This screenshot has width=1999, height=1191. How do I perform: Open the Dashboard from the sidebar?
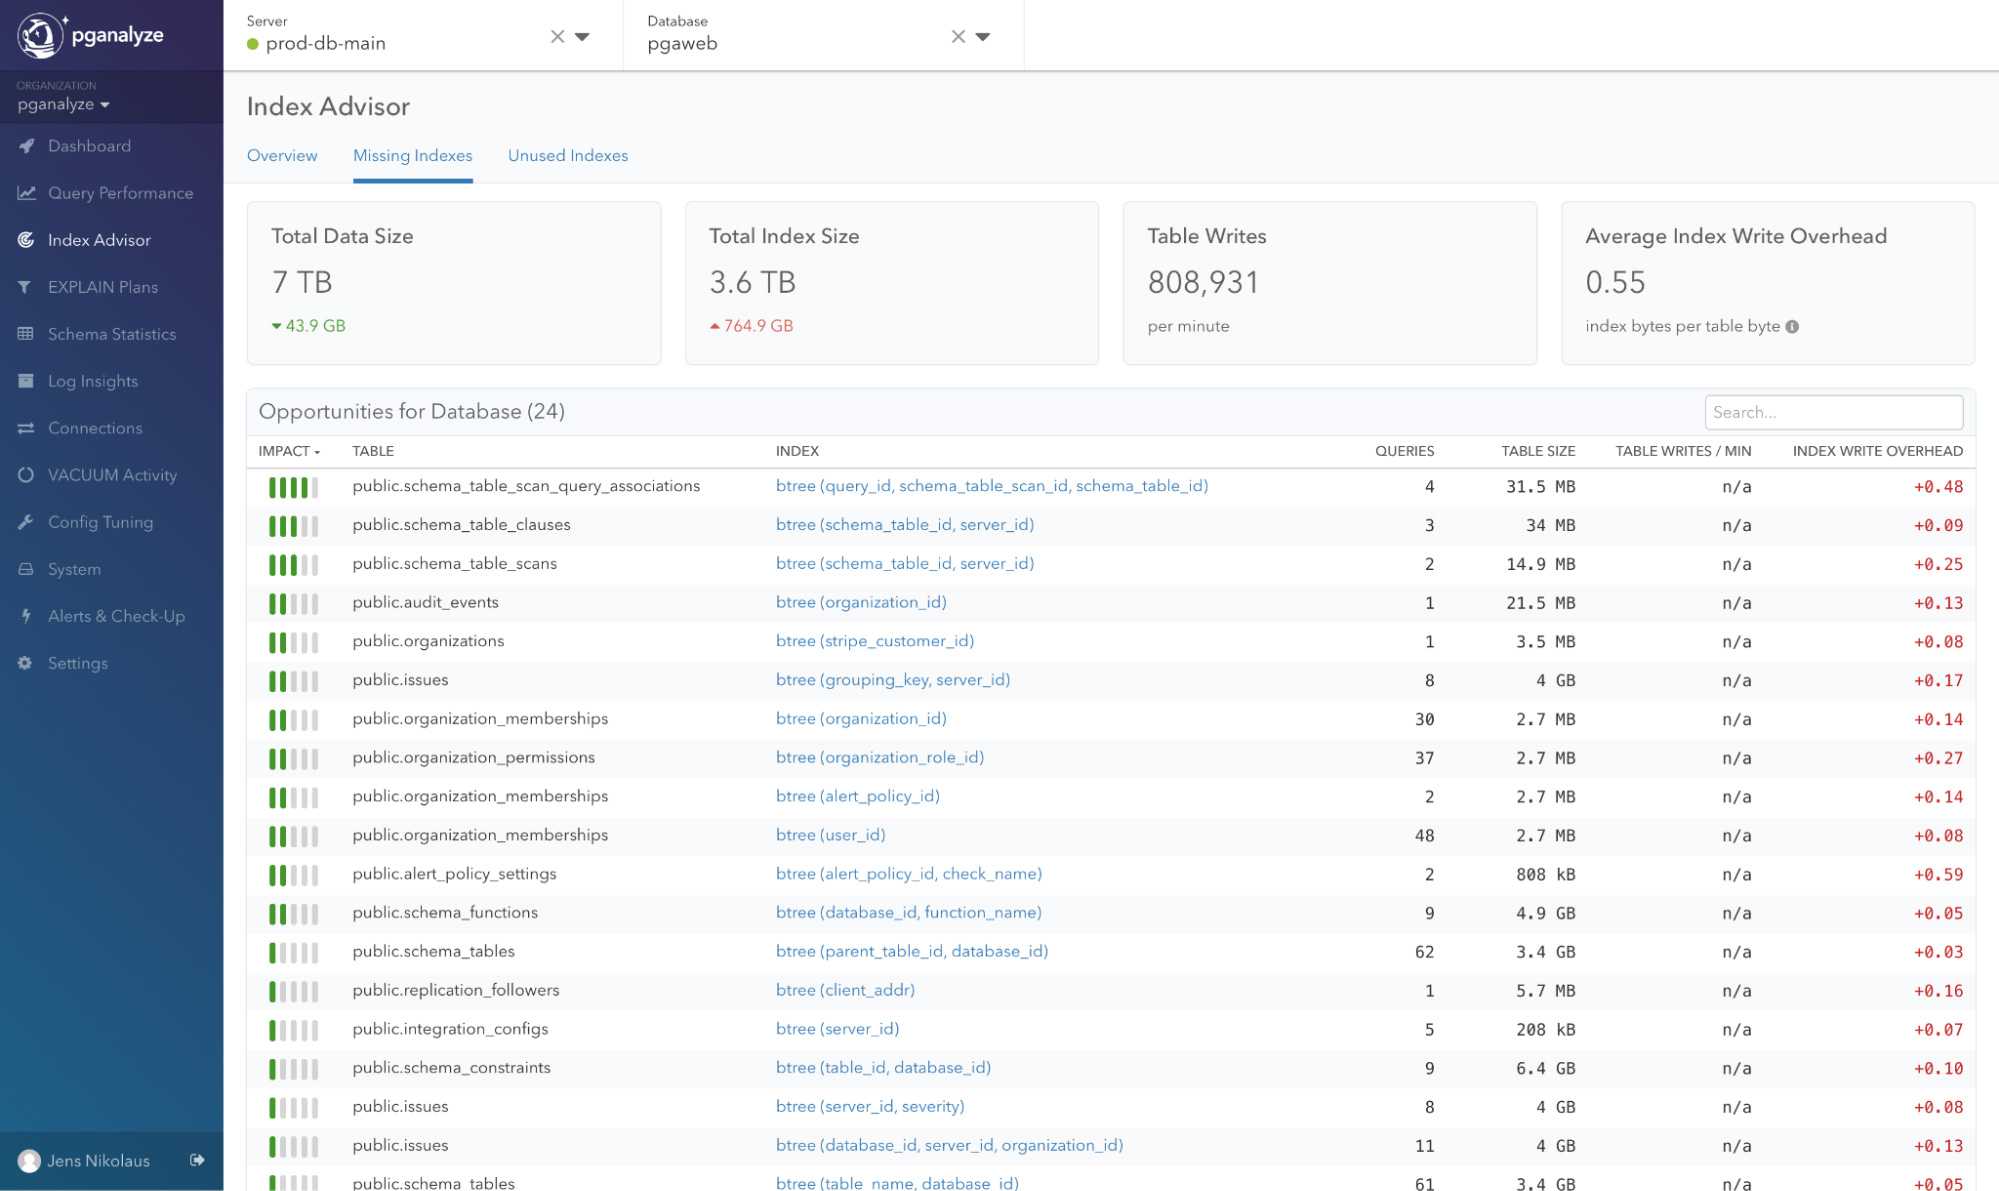88,146
